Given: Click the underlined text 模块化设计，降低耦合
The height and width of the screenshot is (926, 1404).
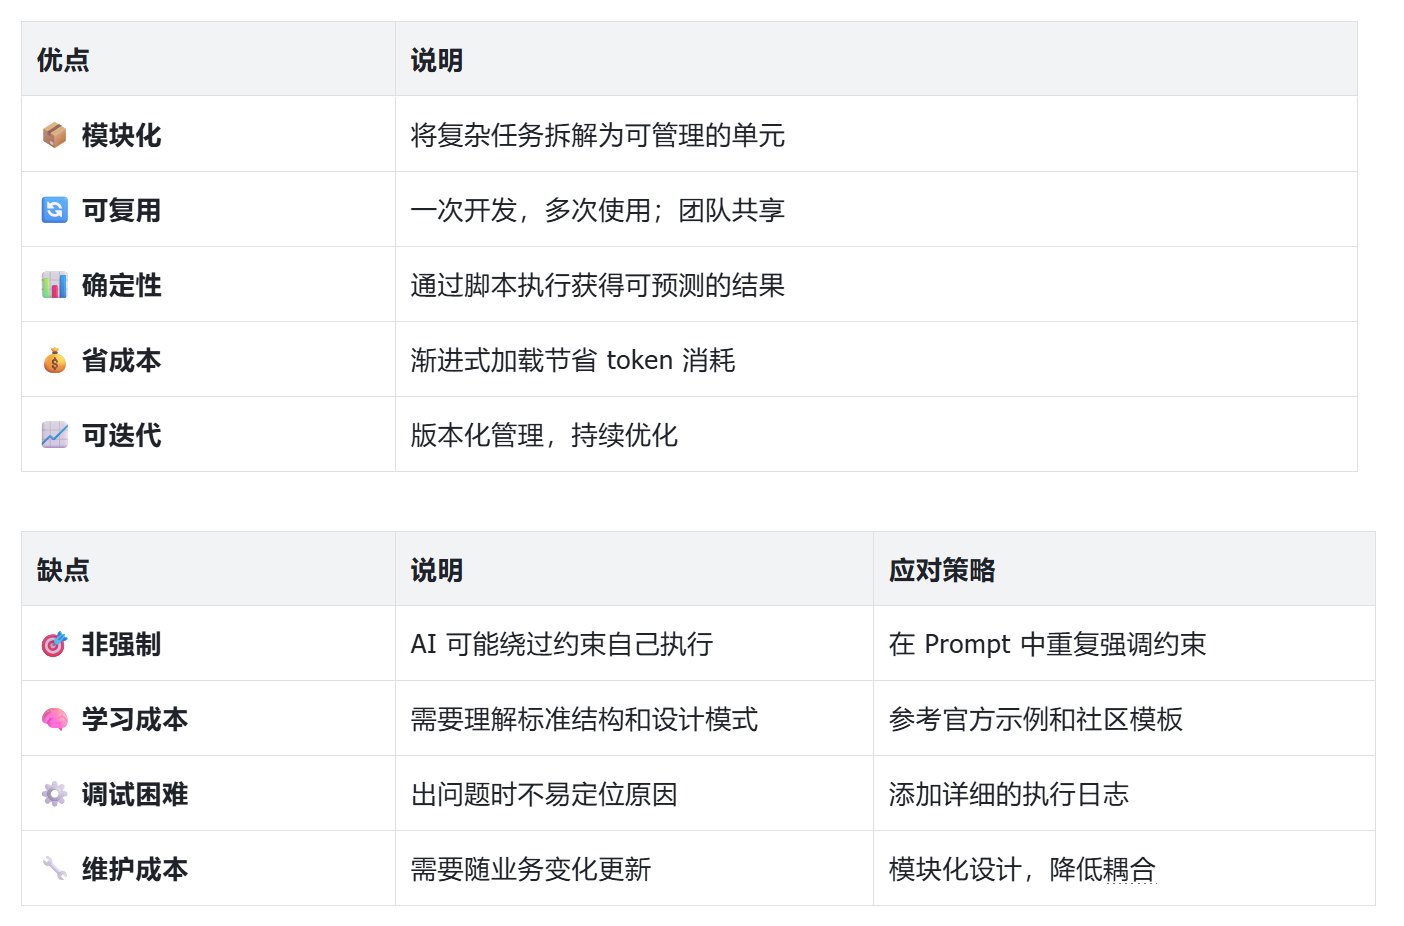Looking at the screenshot, I should 1021,869.
